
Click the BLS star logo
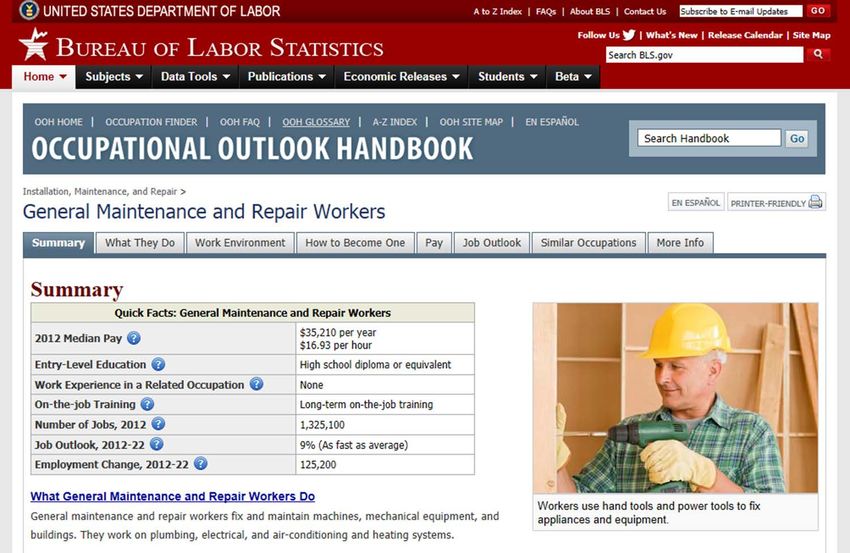click(34, 44)
